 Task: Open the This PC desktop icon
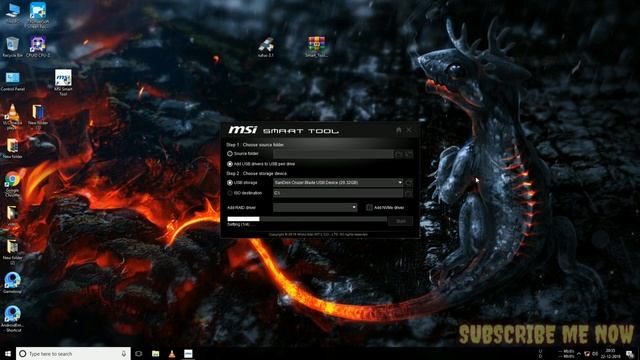(12, 13)
